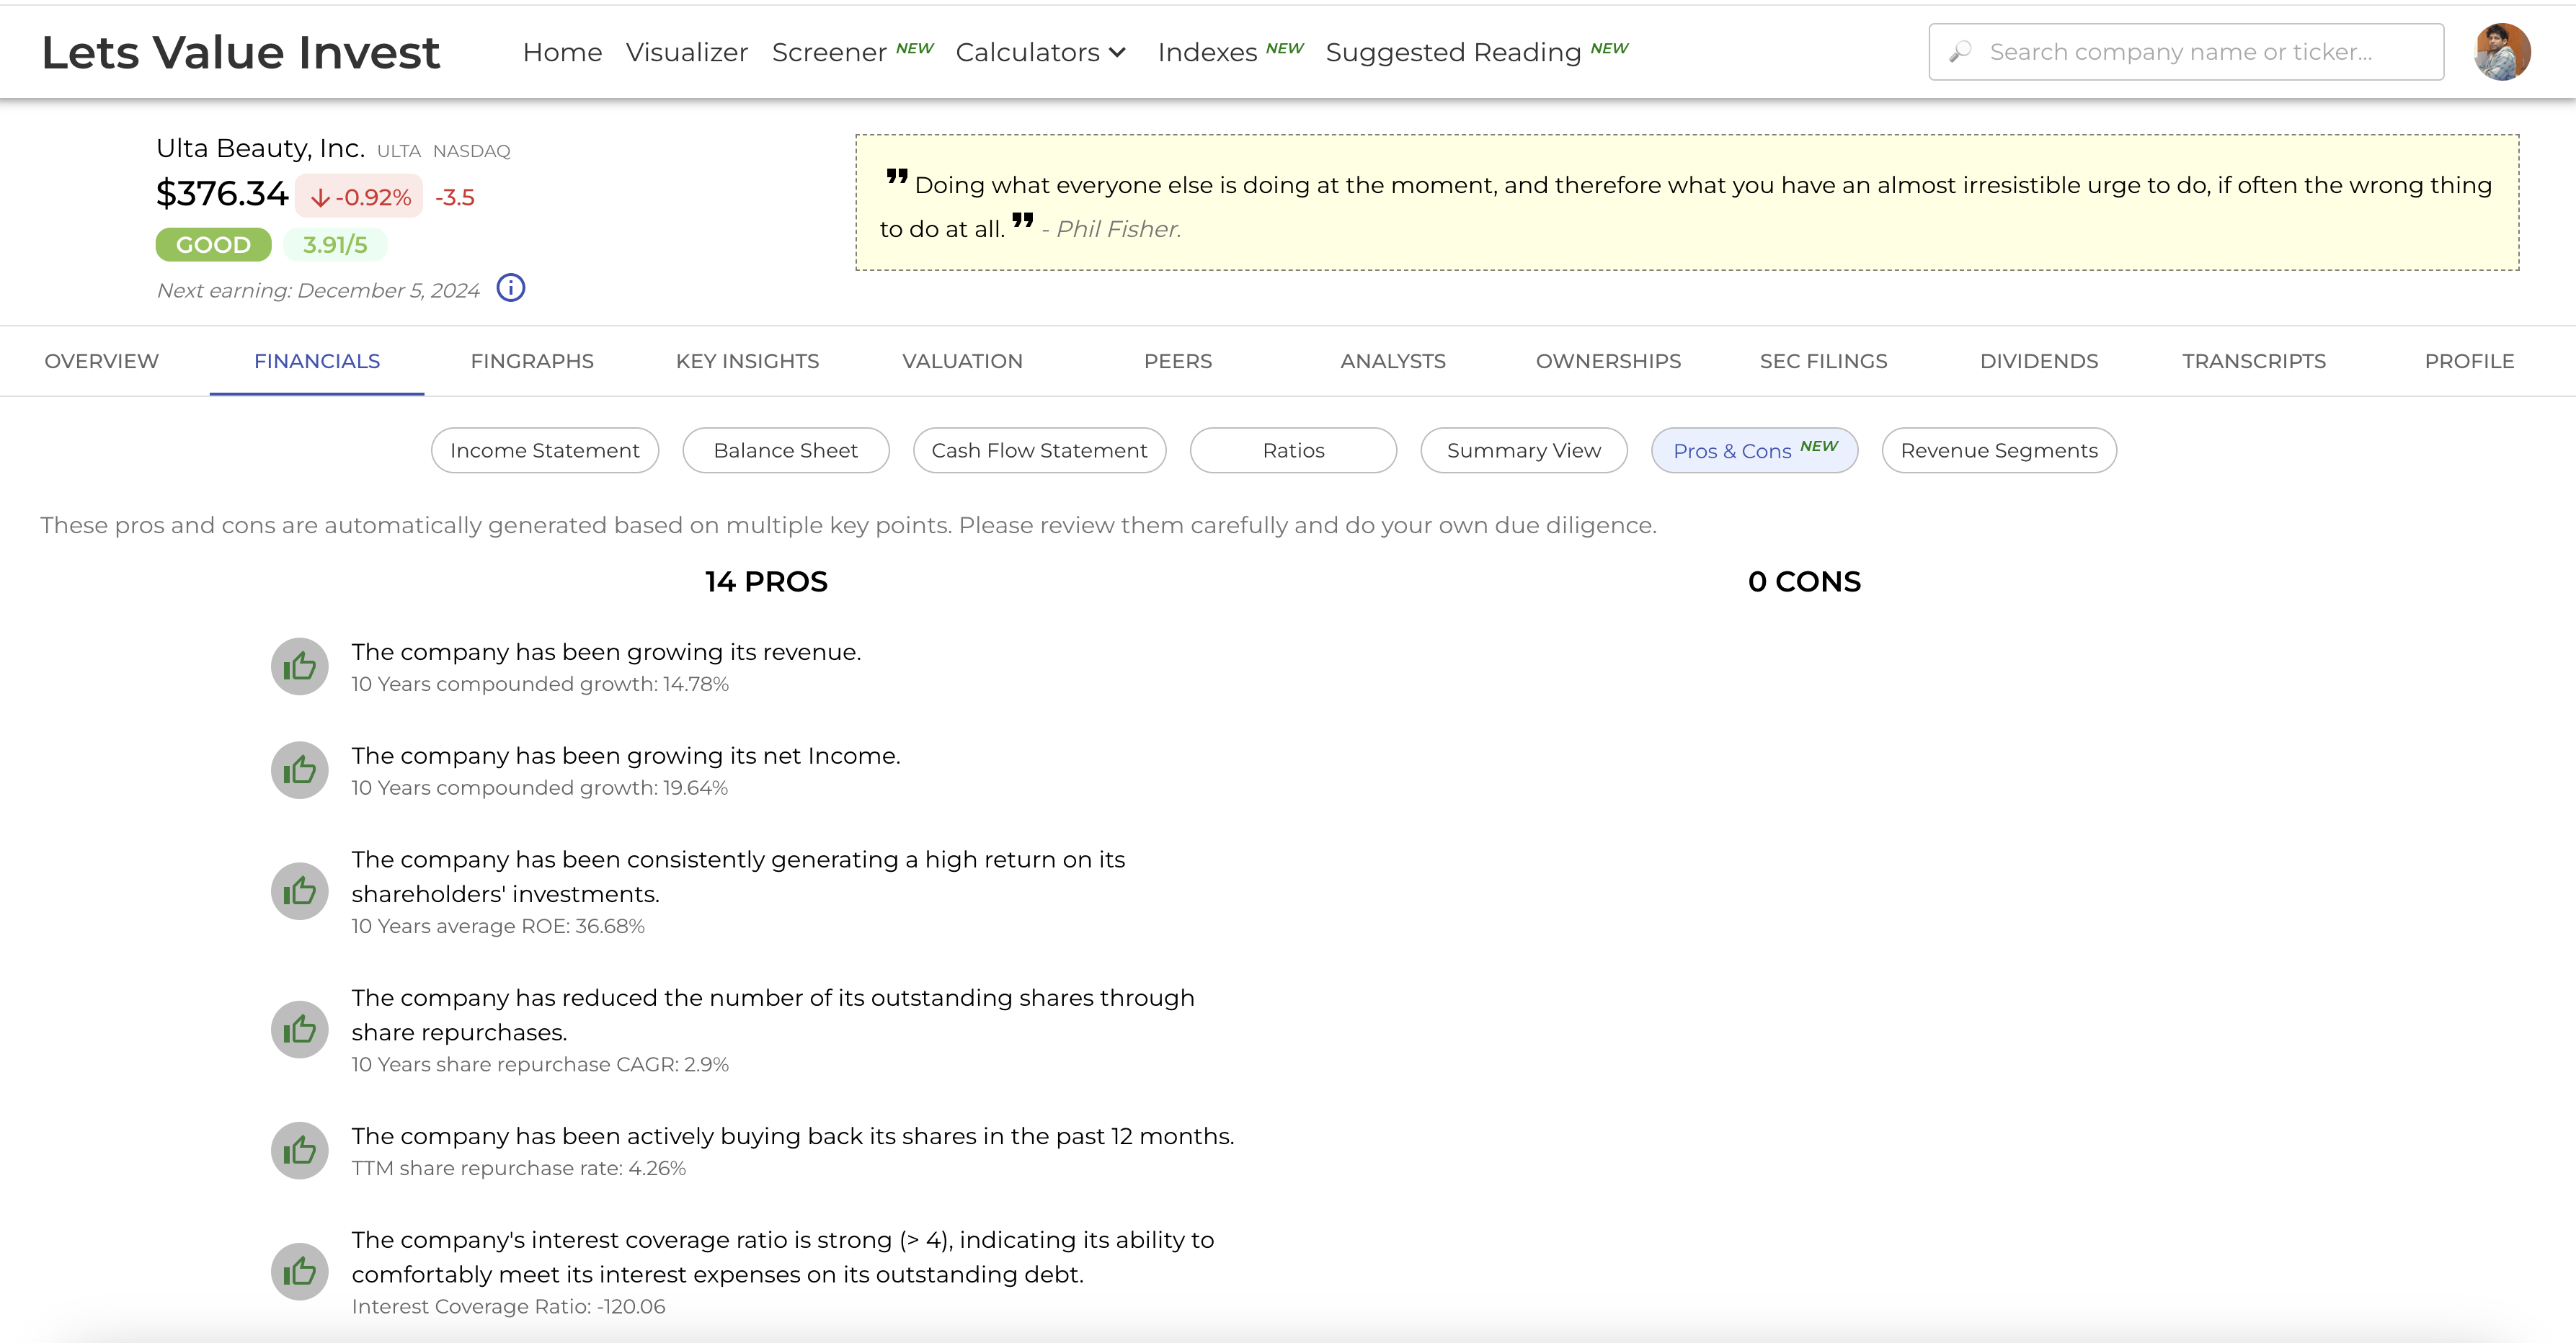Expand the Calculators dropdown menu

coord(1041,52)
